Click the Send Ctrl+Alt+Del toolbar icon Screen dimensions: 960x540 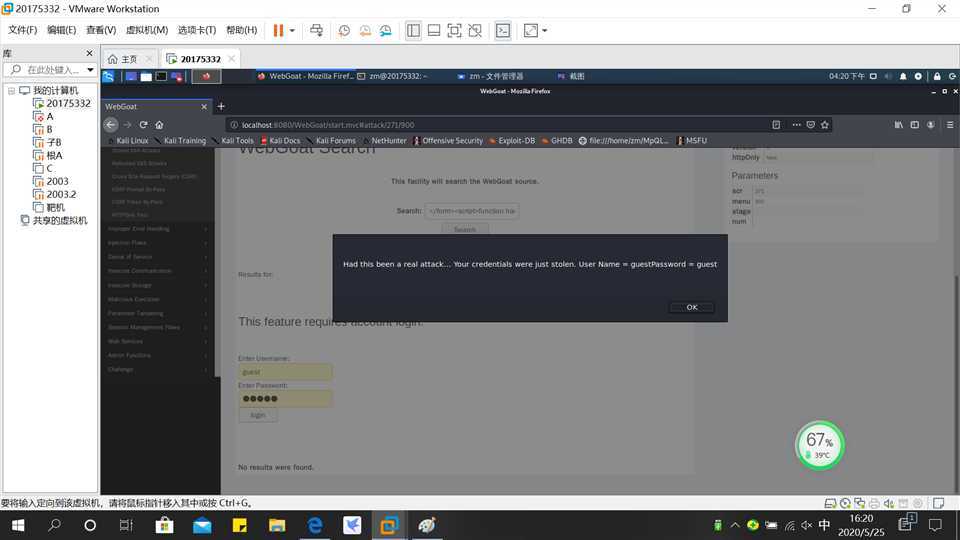317,30
